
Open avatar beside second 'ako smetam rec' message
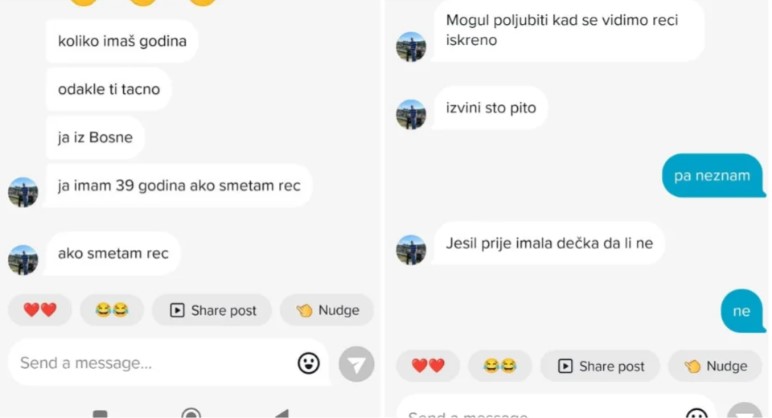point(23,259)
